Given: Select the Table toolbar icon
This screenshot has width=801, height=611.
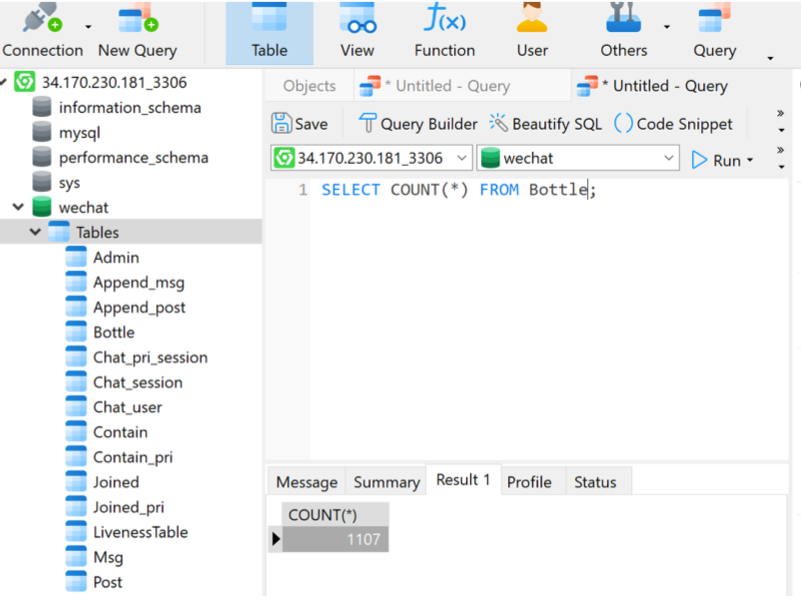Looking at the screenshot, I should [269, 31].
